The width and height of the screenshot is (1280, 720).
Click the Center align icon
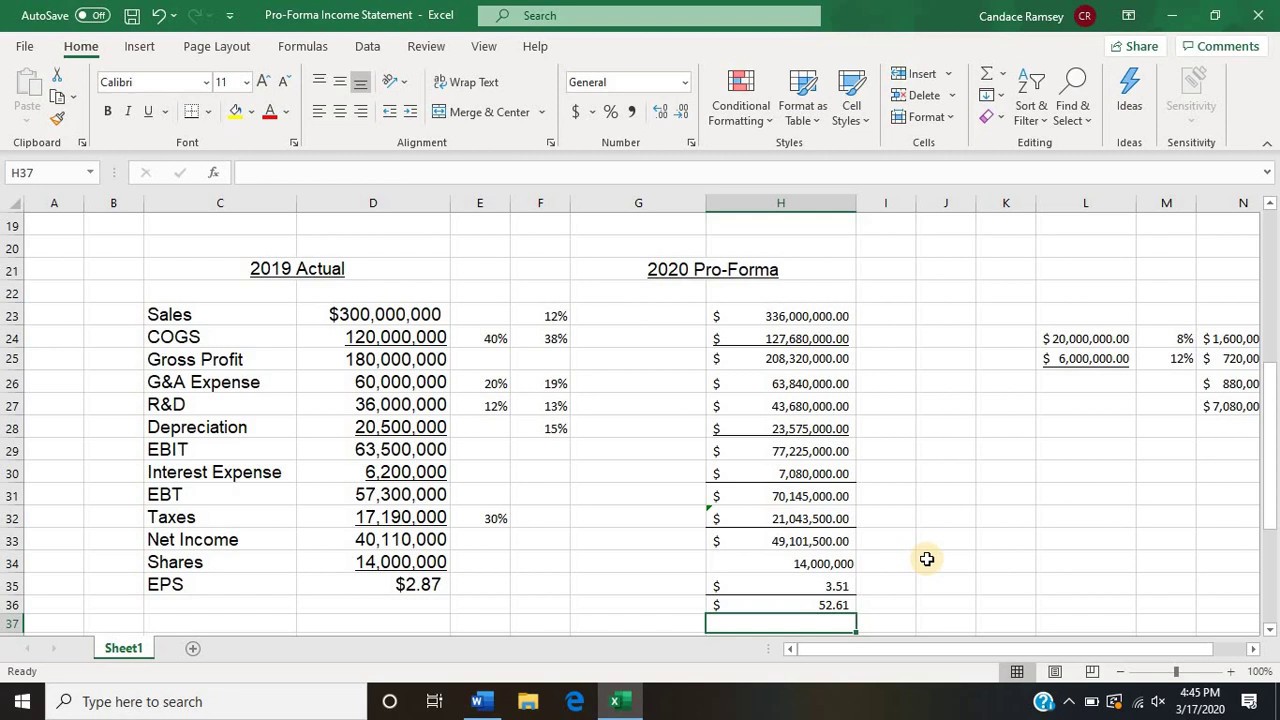pos(340,112)
